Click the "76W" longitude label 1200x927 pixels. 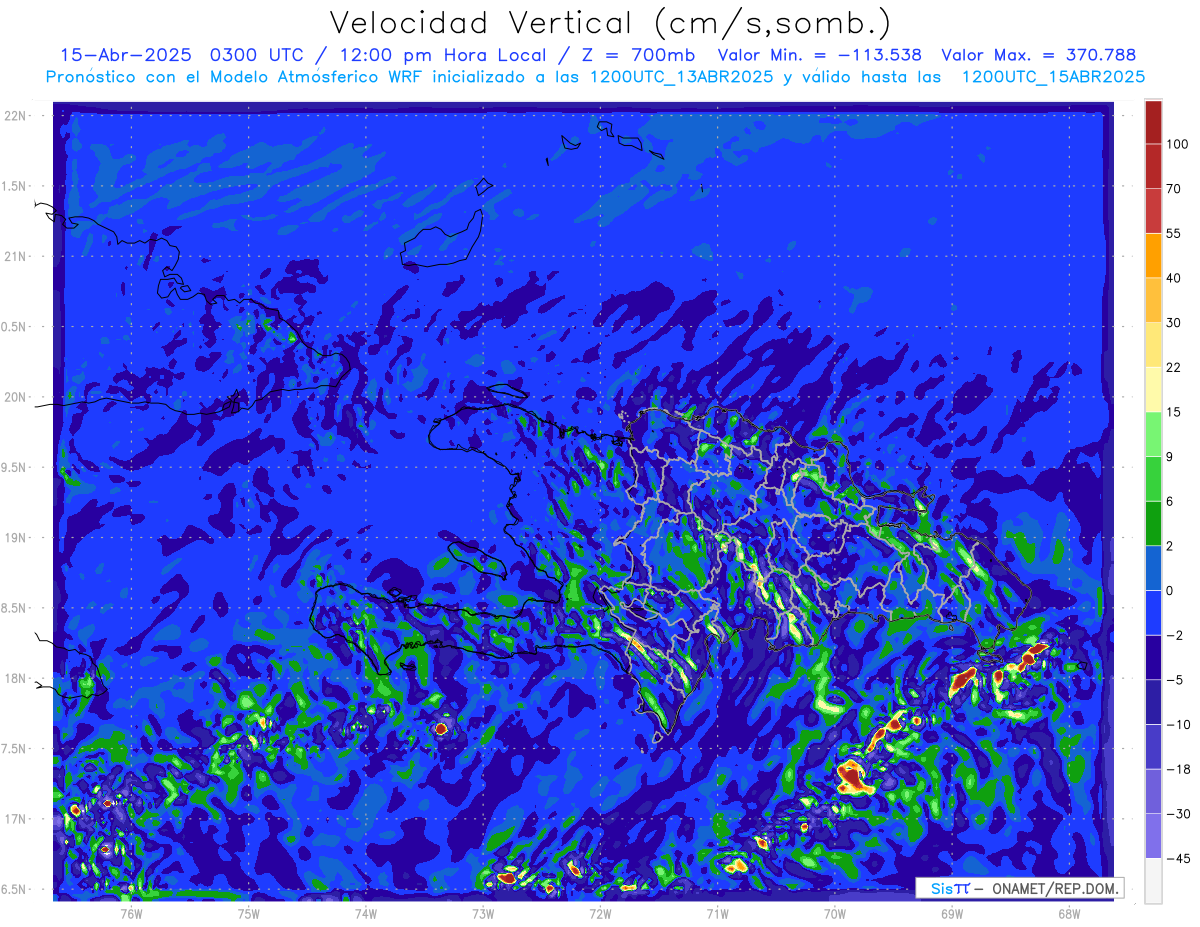pos(131,913)
